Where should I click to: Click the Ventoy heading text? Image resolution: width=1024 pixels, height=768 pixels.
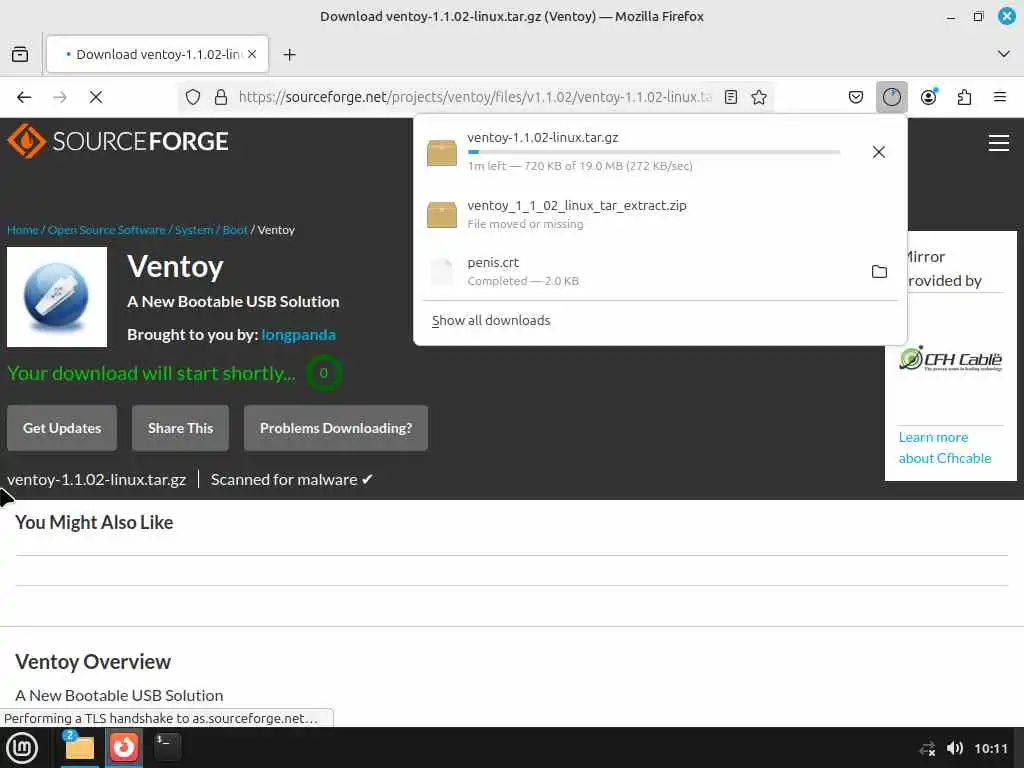pyautogui.click(x=175, y=266)
